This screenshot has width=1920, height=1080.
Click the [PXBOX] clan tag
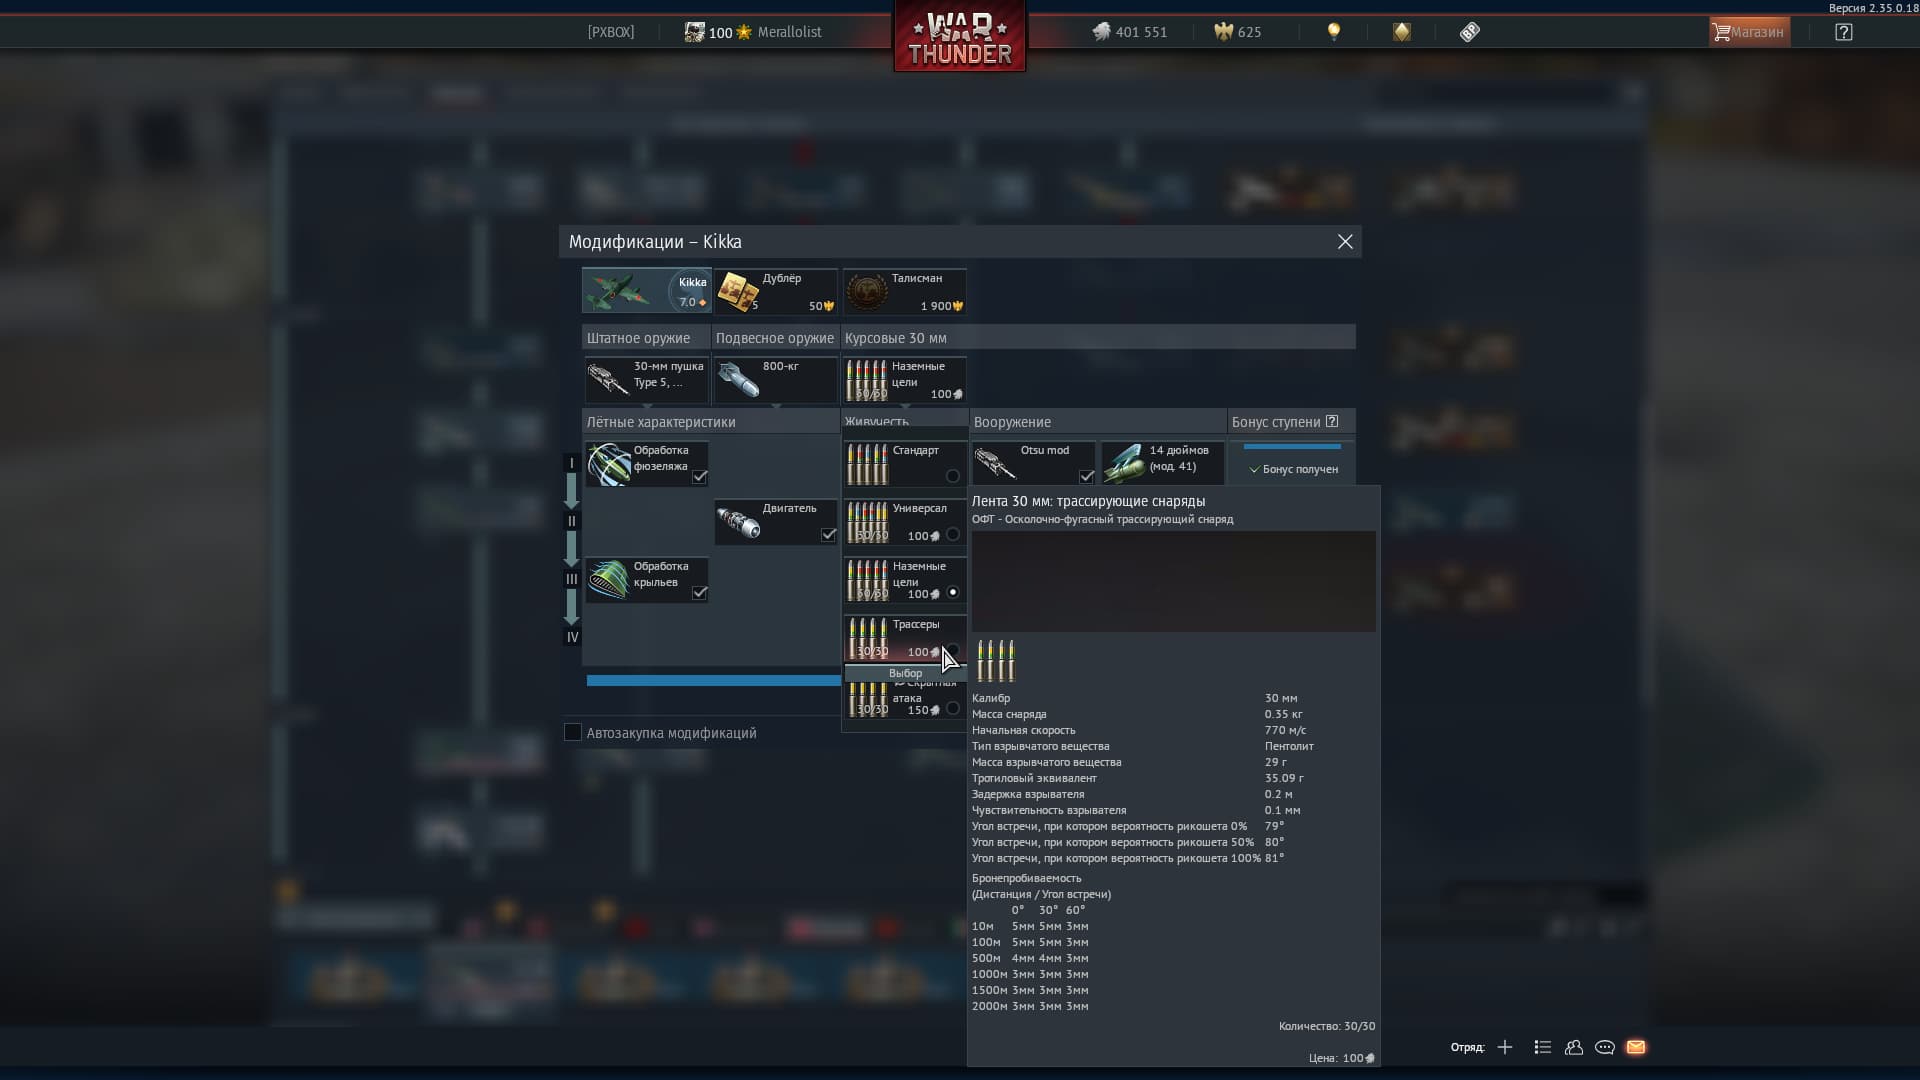coord(611,32)
